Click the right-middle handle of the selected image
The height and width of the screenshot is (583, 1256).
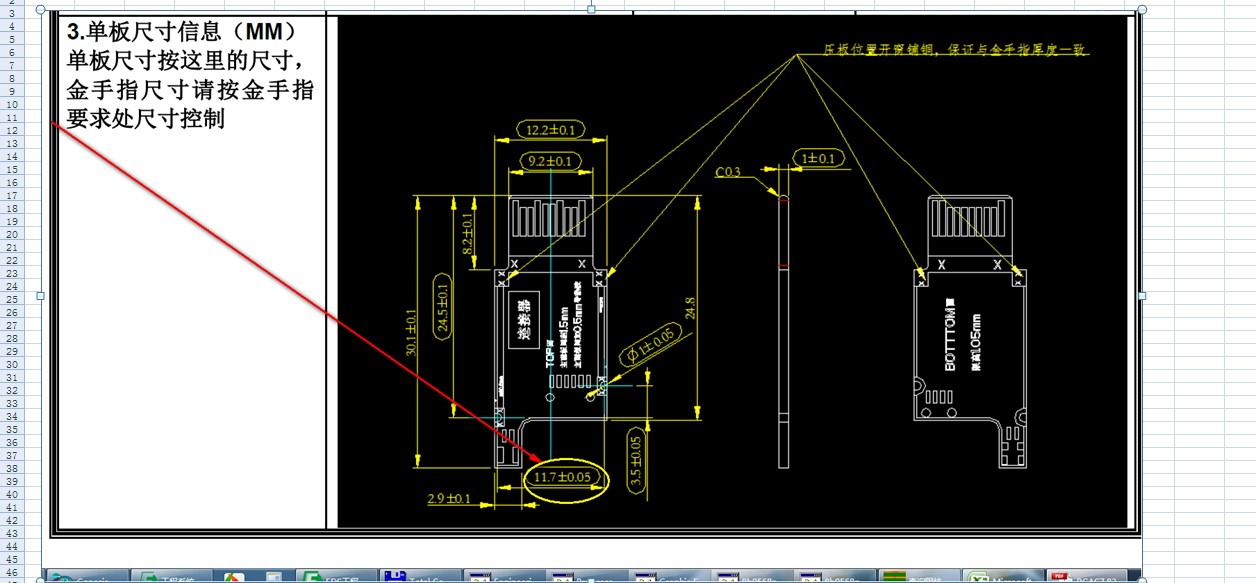click(x=1142, y=296)
